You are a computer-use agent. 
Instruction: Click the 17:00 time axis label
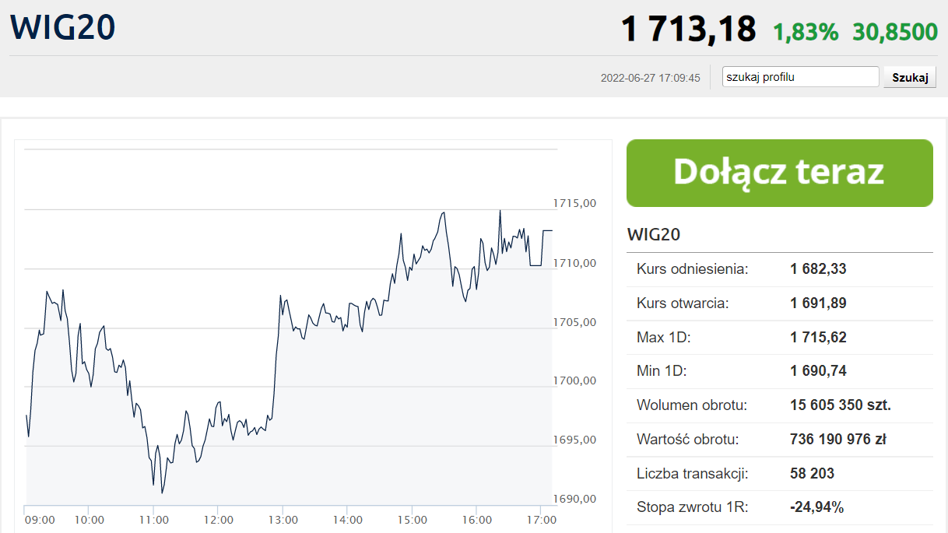click(x=542, y=520)
